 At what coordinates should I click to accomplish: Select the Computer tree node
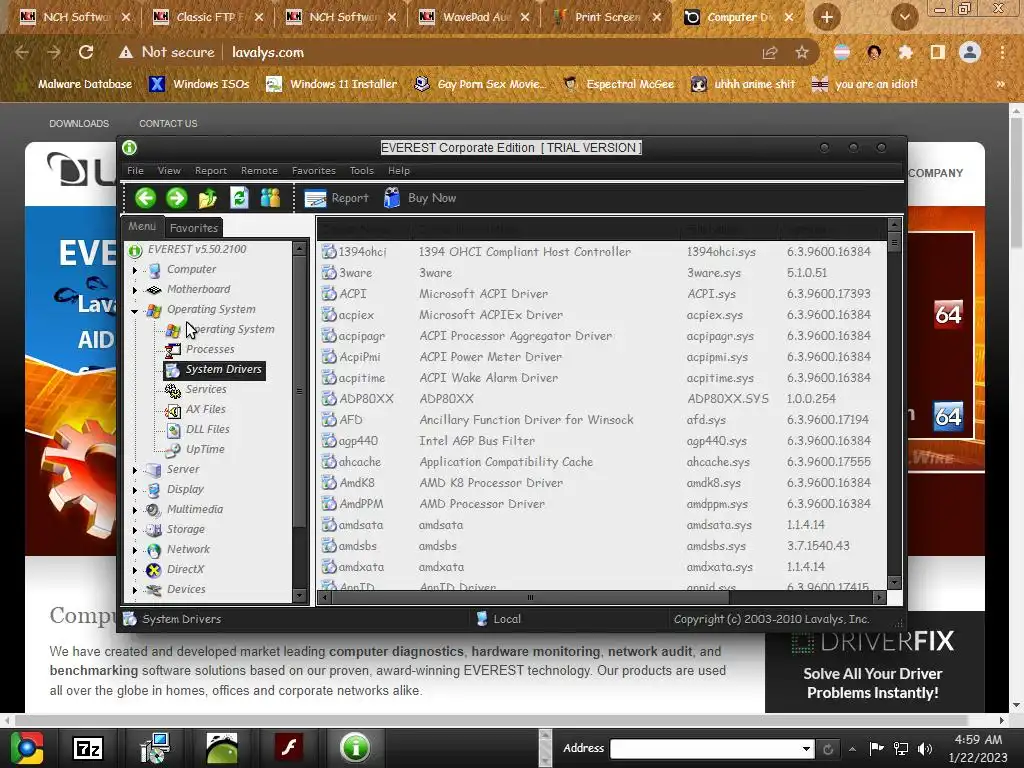click(191, 269)
